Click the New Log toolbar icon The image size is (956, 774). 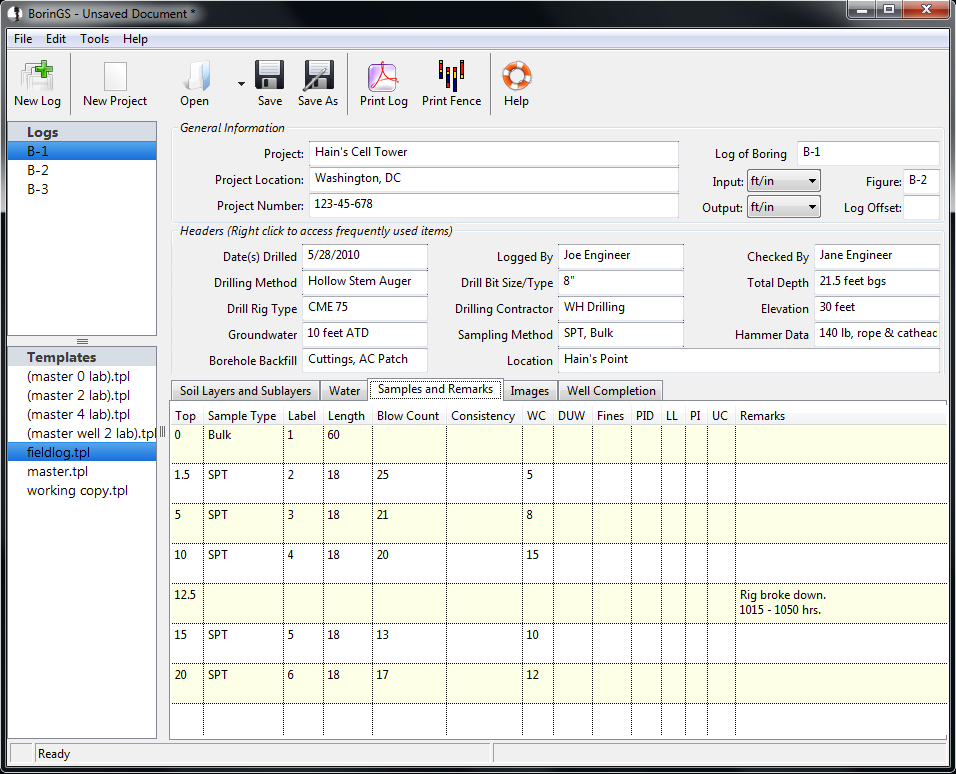click(37, 83)
